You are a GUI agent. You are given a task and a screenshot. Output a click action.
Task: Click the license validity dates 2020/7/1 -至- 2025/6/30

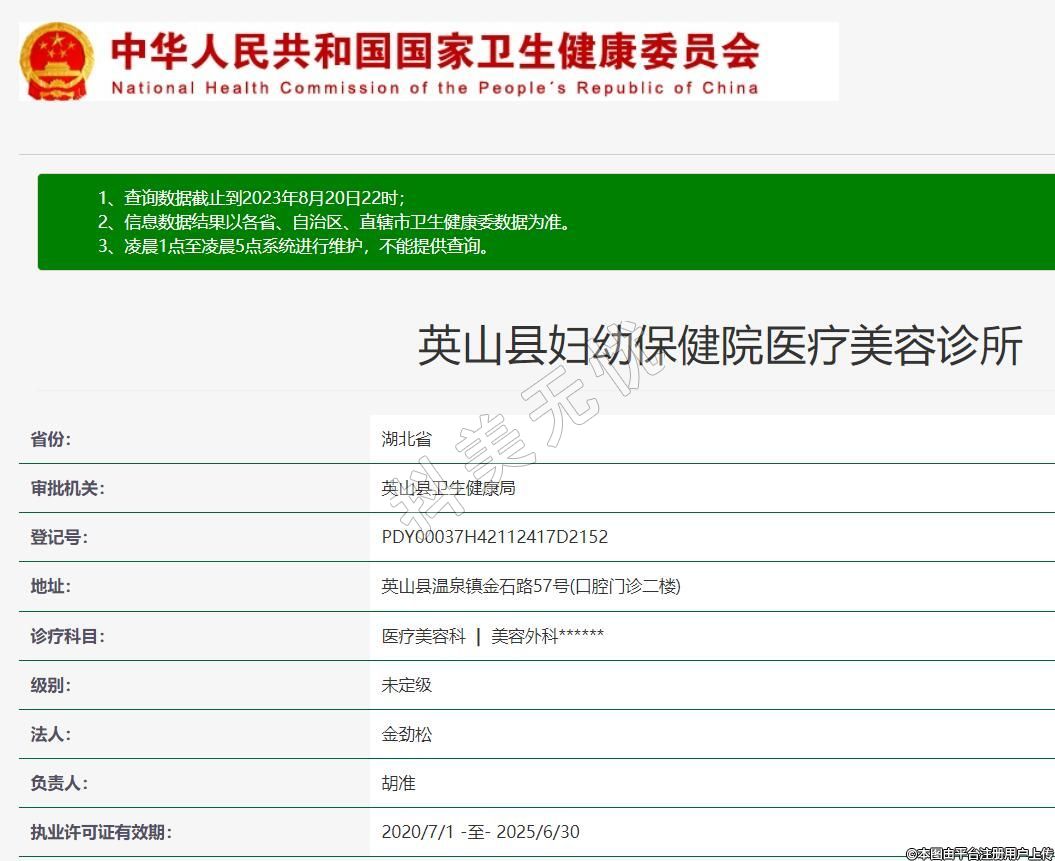(x=480, y=832)
